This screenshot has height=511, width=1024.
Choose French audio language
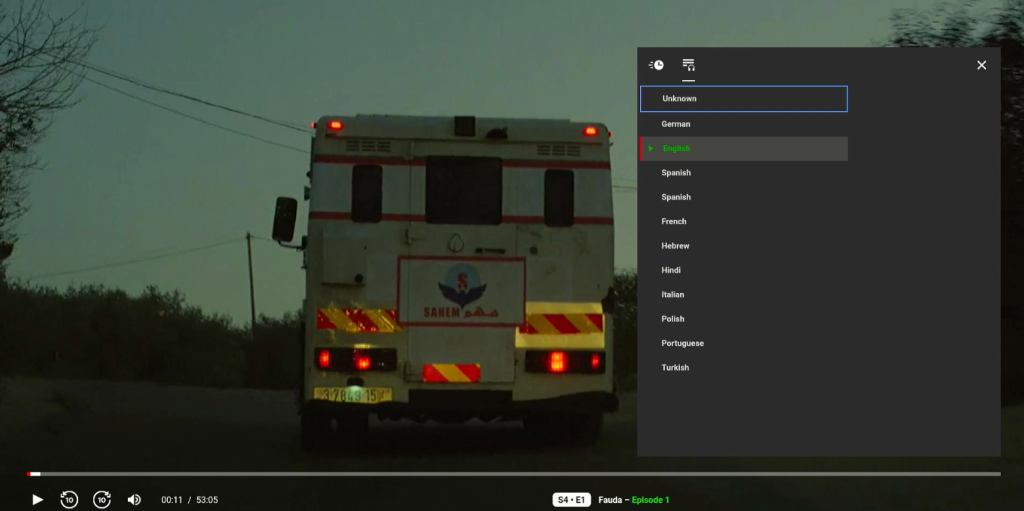(x=744, y=222)
